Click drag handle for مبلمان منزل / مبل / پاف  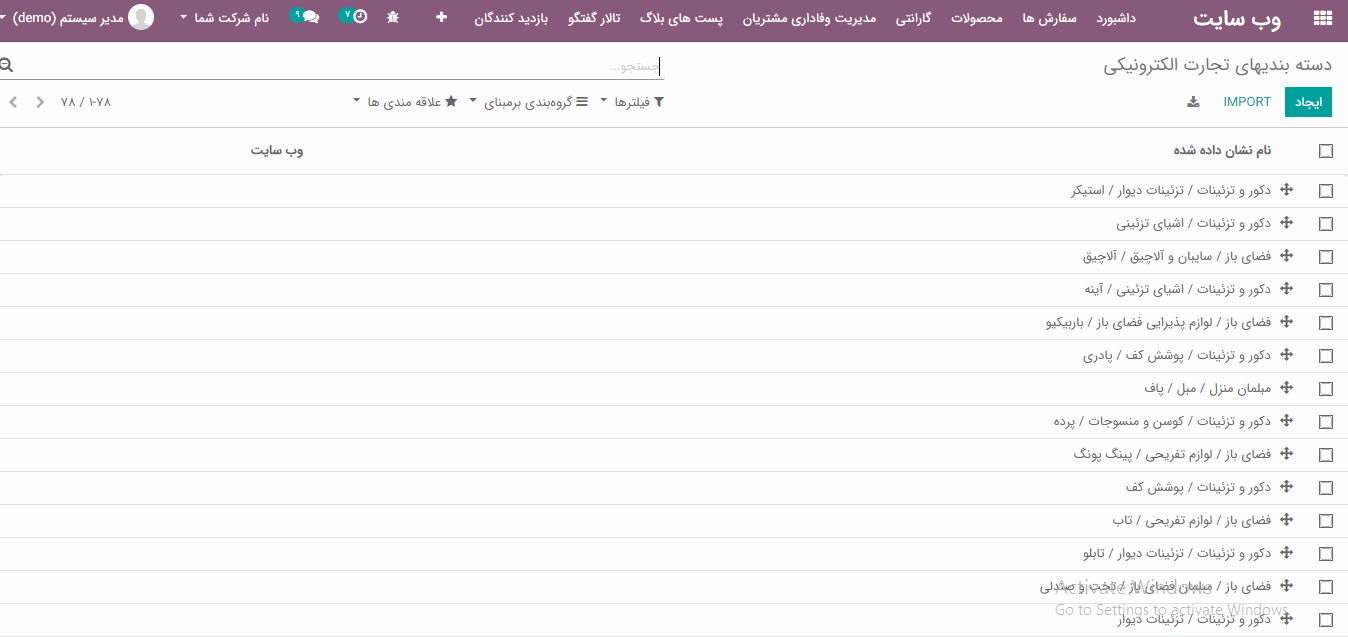click(x=1287, y=388)
